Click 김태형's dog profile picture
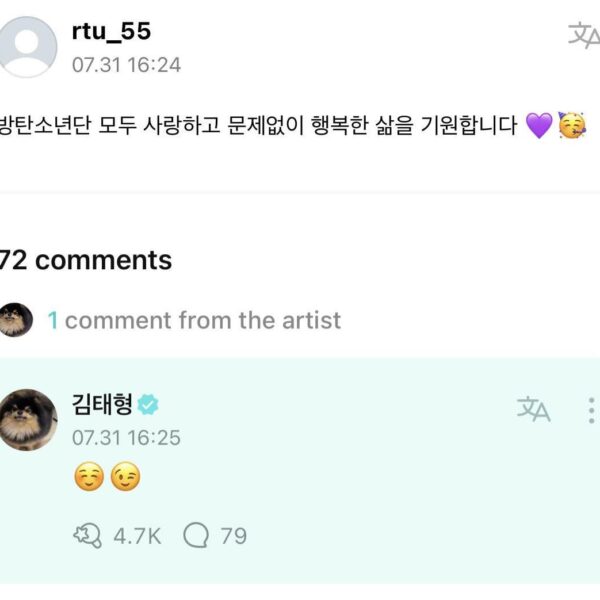Screen dimensions: 600x600 coord(28,420)
